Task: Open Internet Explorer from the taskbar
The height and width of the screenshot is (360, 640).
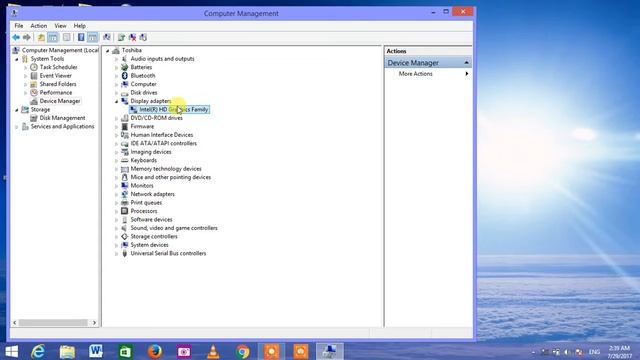Action: pos(38,351)
